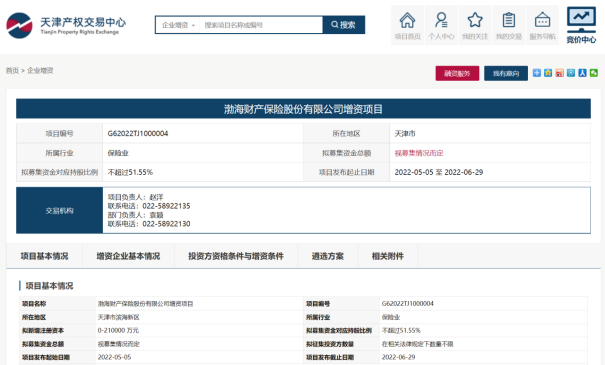Click the 不超过51.55% value in top table
The height and width of the screenshot is (365, 605).
130,172
